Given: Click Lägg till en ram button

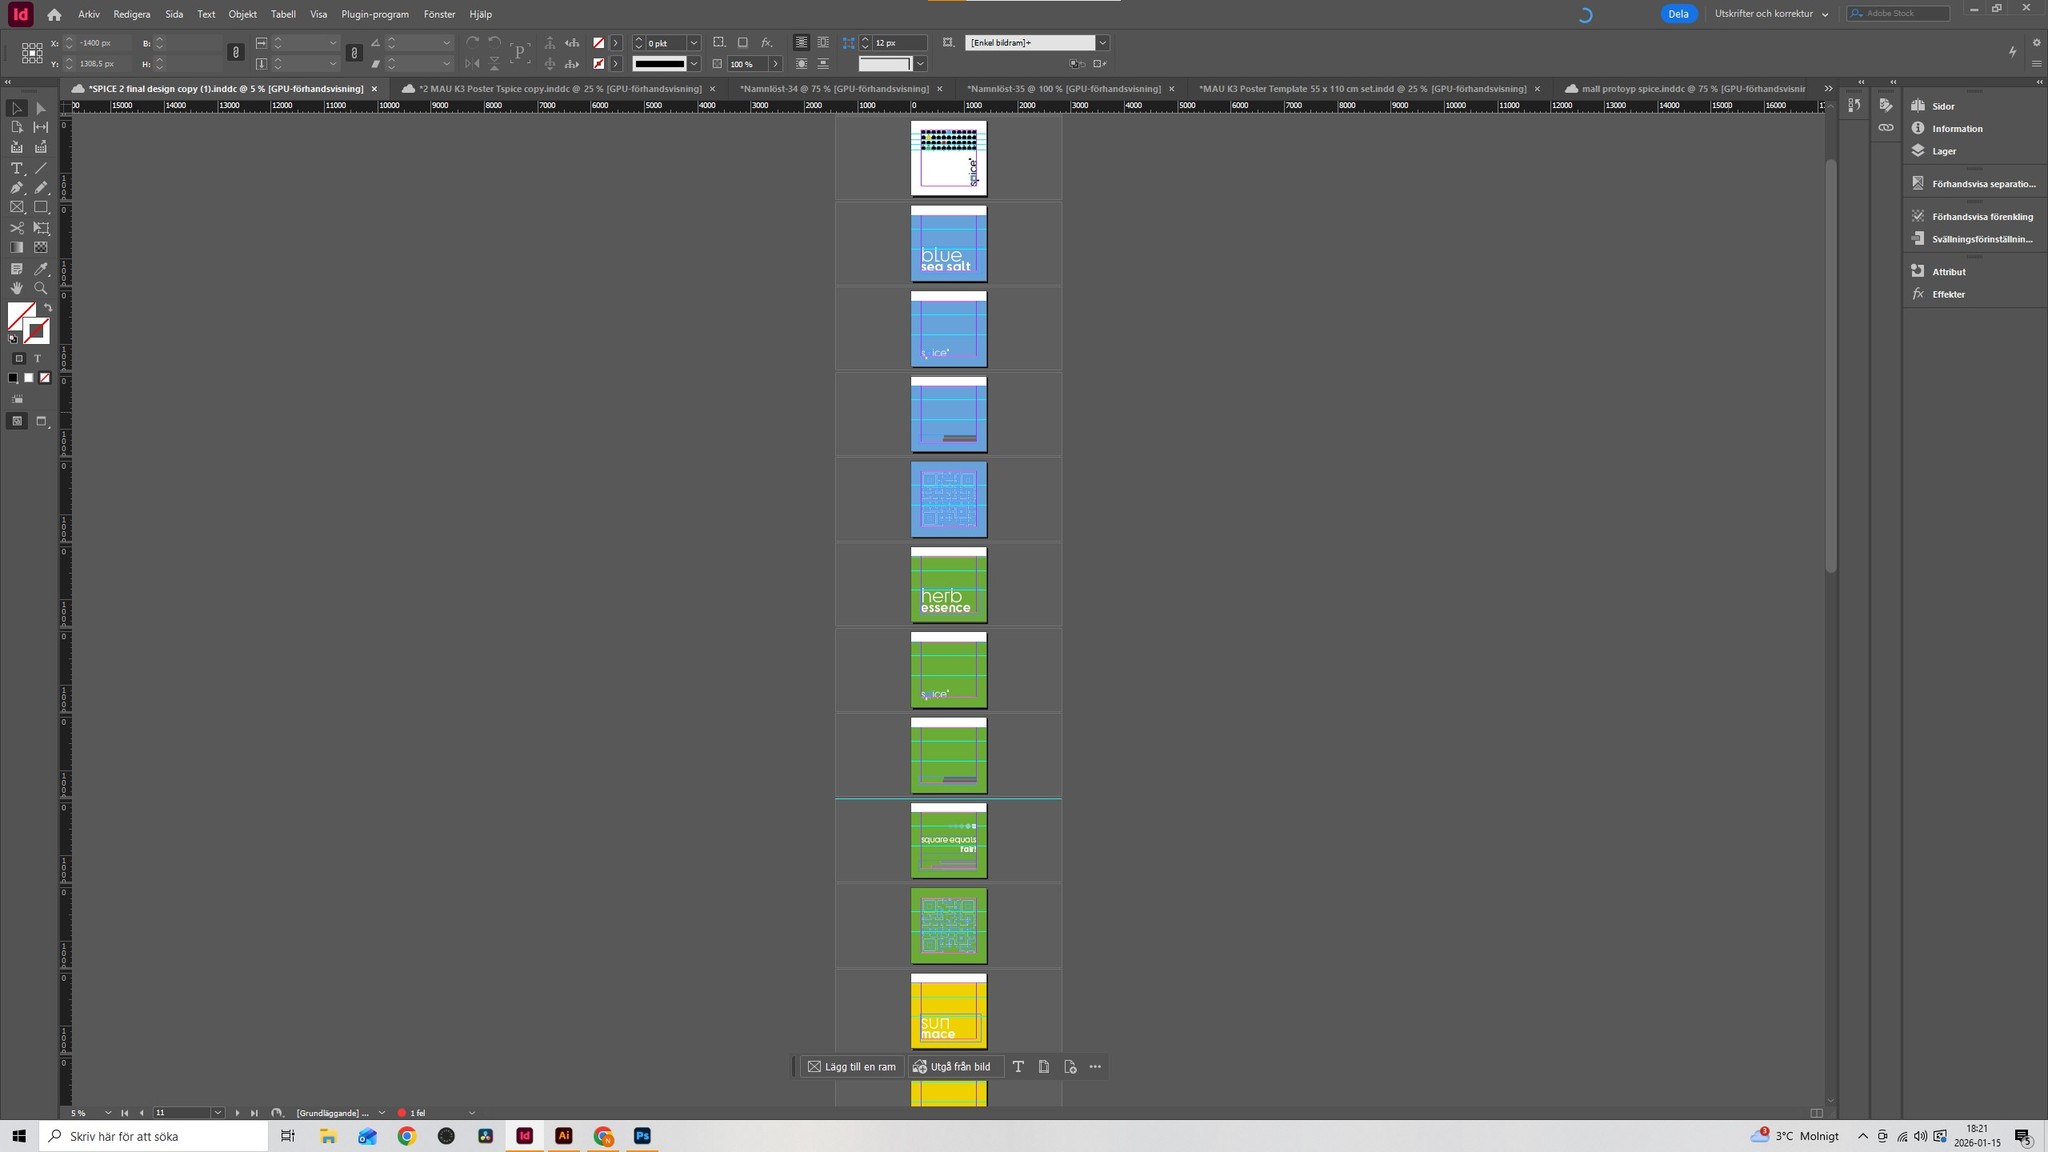Looking at the screenshot, I should (x=852, y=1067).
